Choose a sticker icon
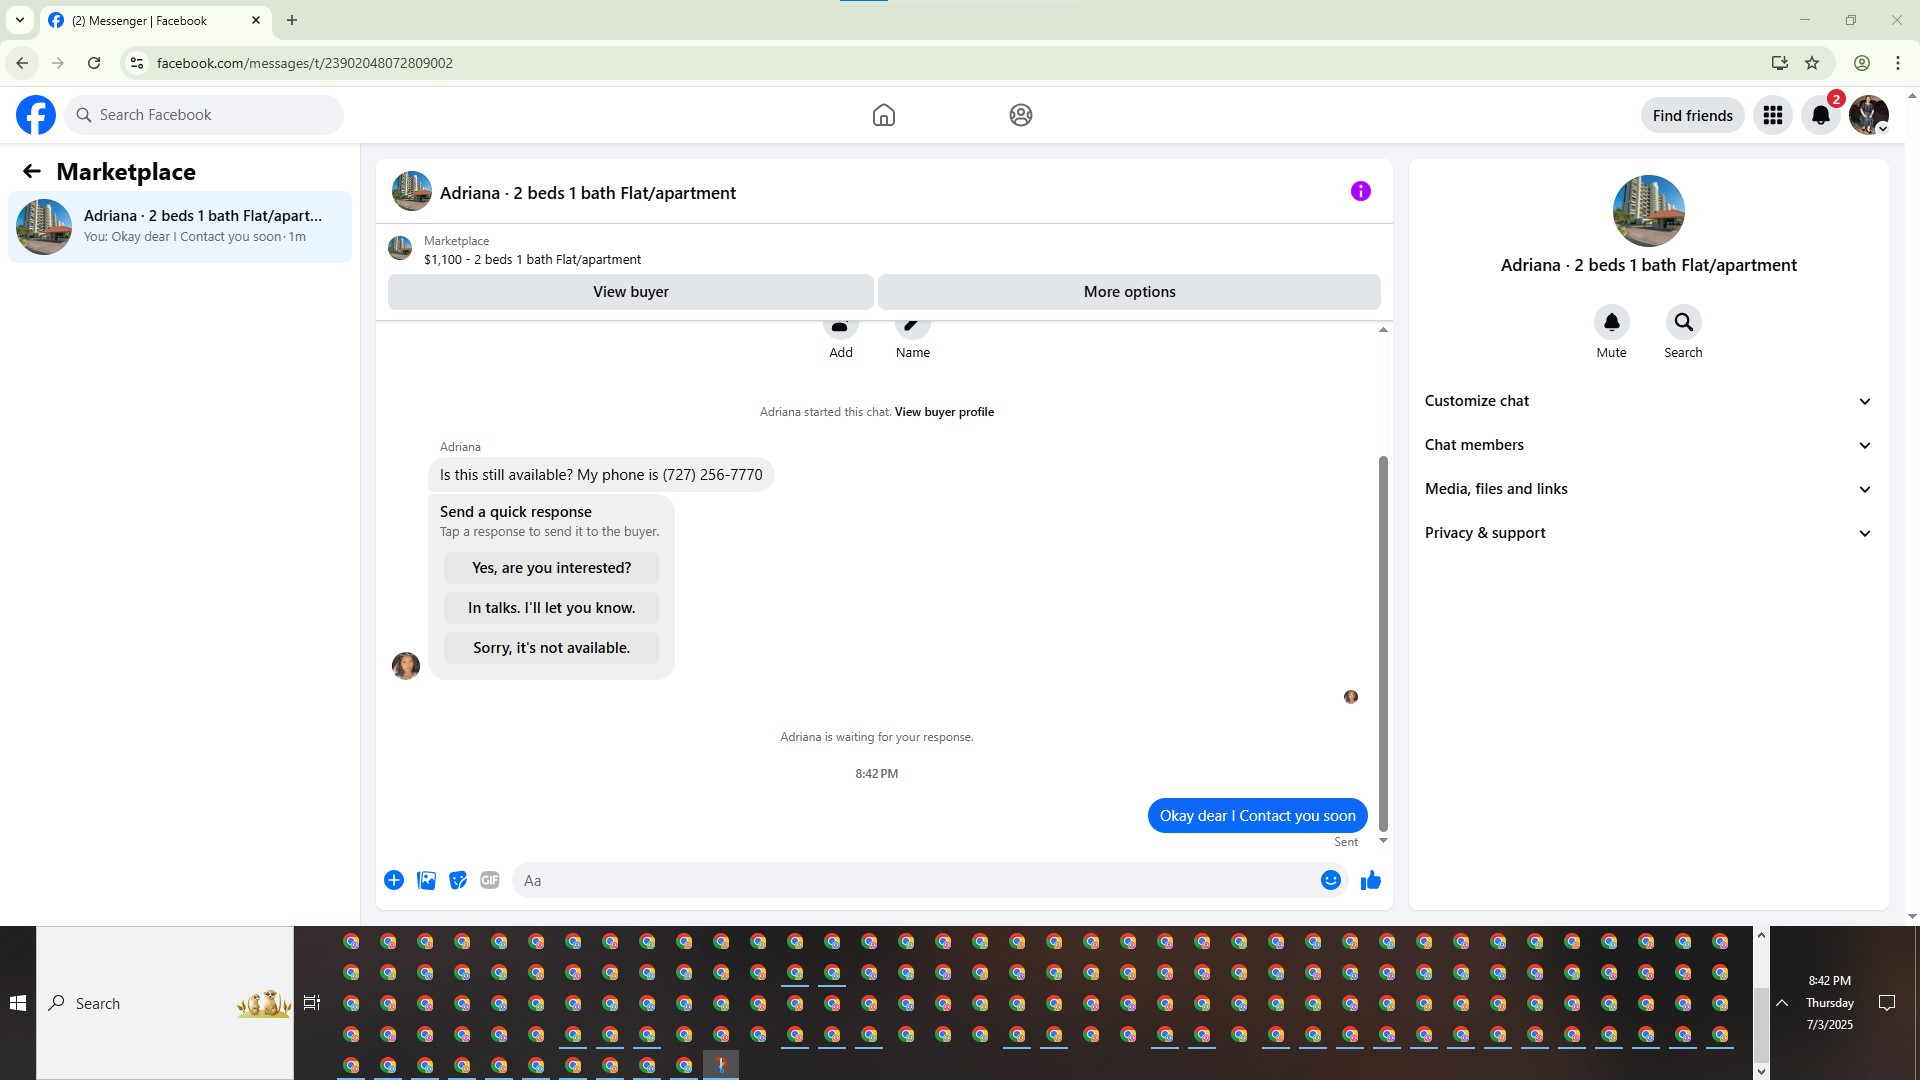The image size is (1920, 1080). coord(458,880)
